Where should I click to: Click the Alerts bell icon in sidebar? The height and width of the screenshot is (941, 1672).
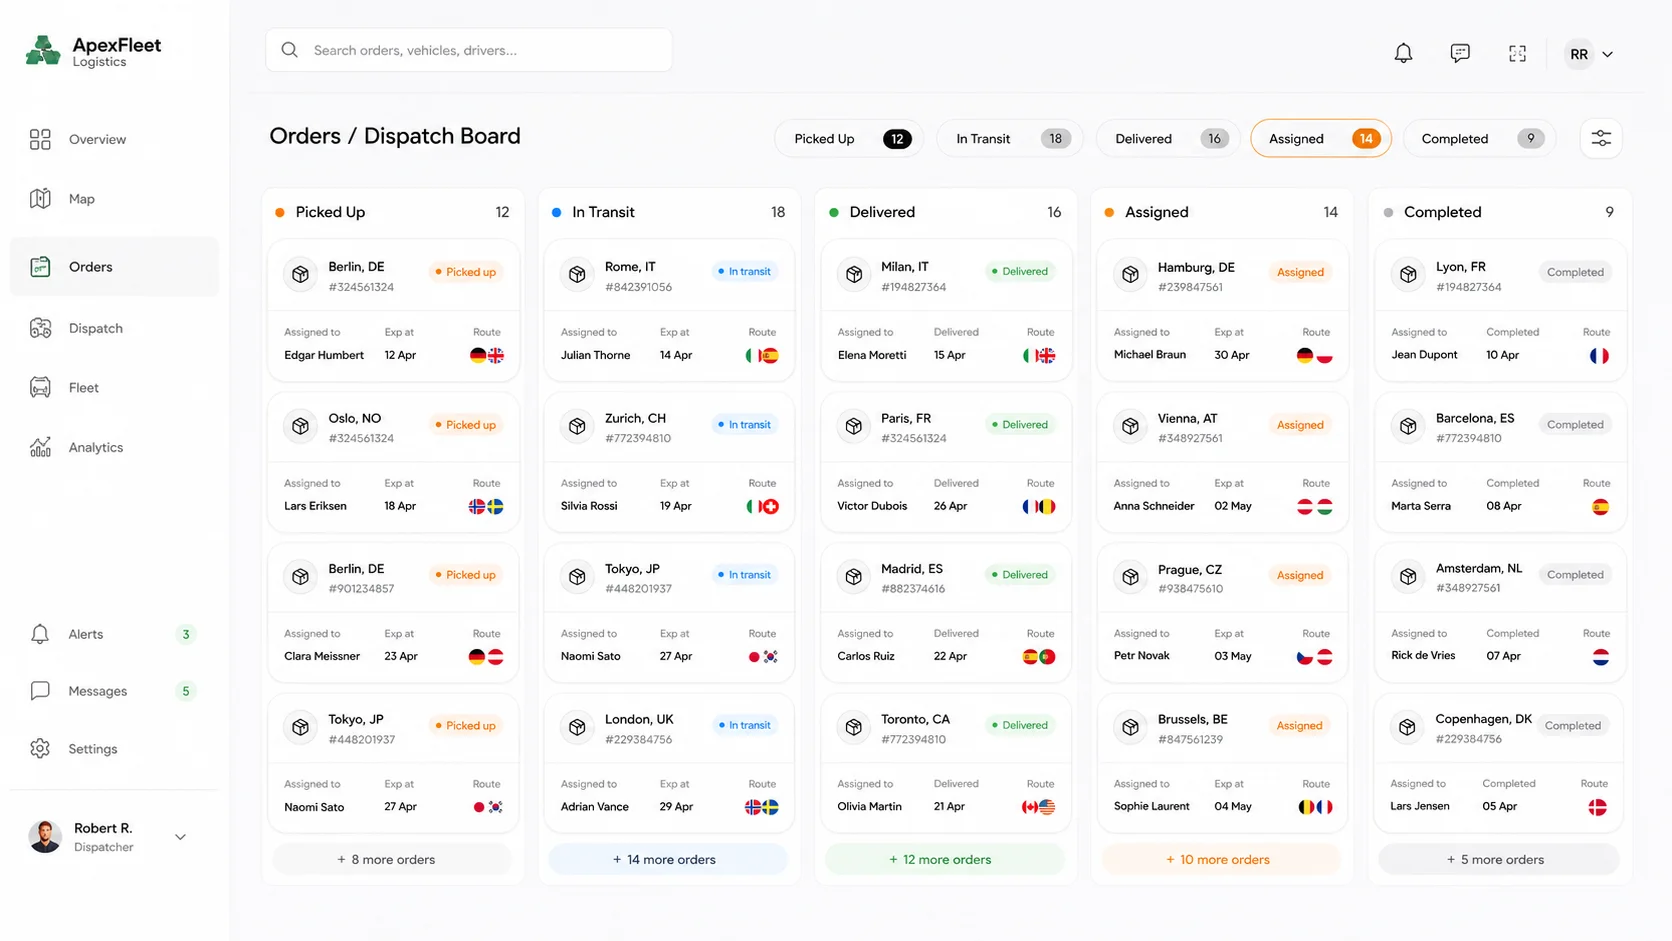[40, 634]
